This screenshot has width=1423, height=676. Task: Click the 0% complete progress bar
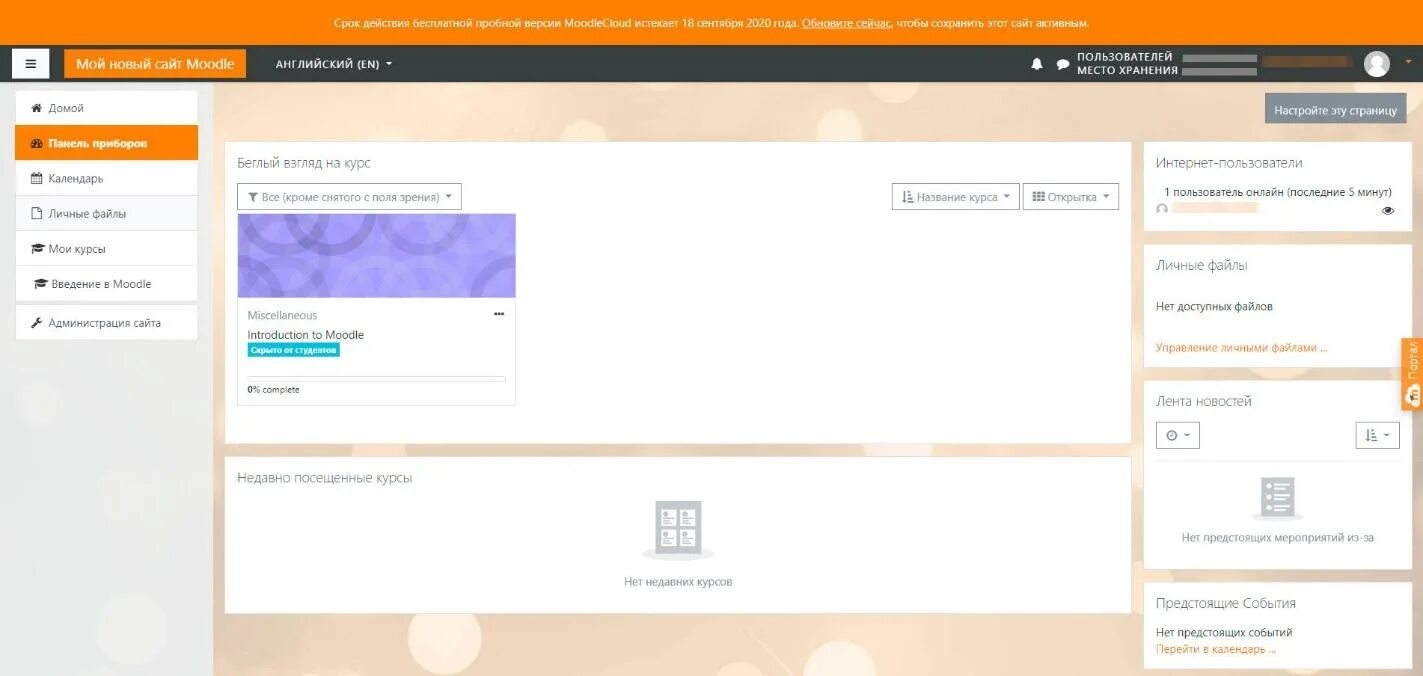376,379
